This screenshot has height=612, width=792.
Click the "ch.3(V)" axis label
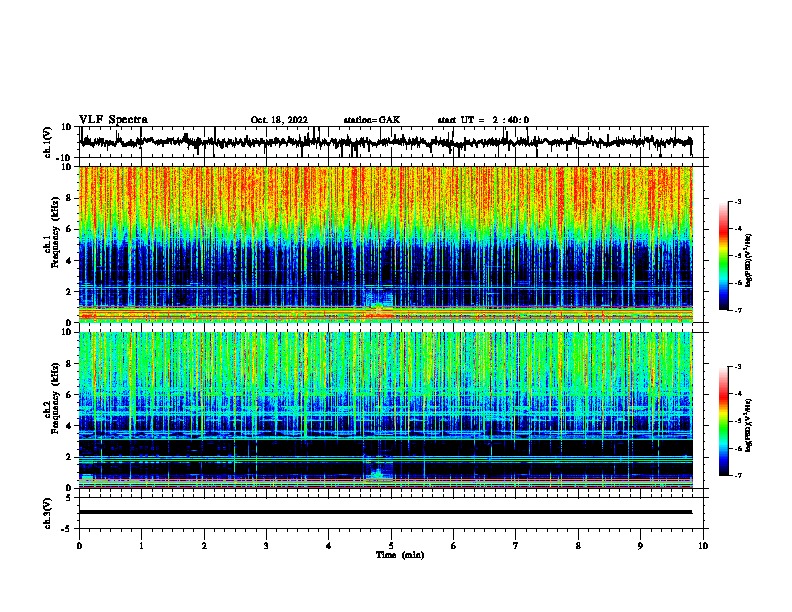click(47, 513)
